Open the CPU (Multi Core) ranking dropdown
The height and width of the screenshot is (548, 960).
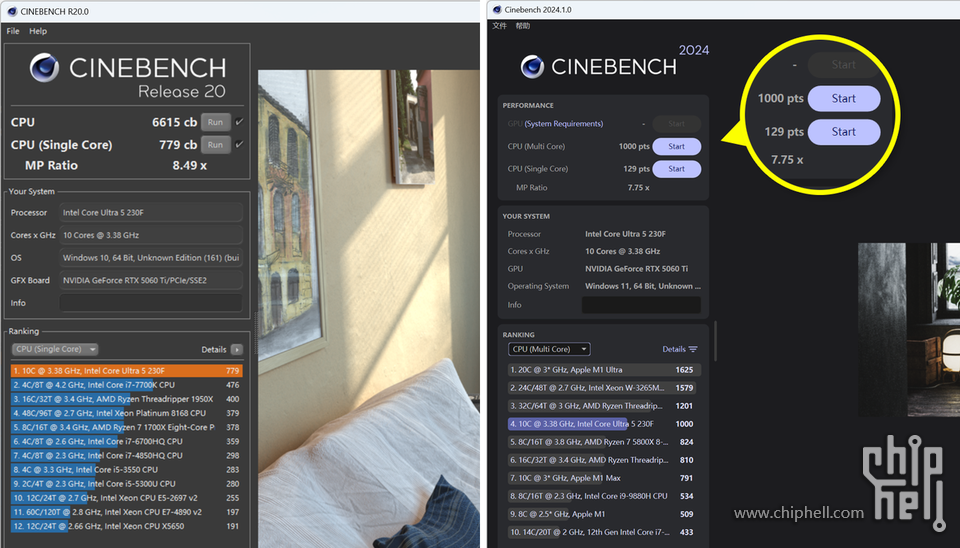(x=549, y=349)
